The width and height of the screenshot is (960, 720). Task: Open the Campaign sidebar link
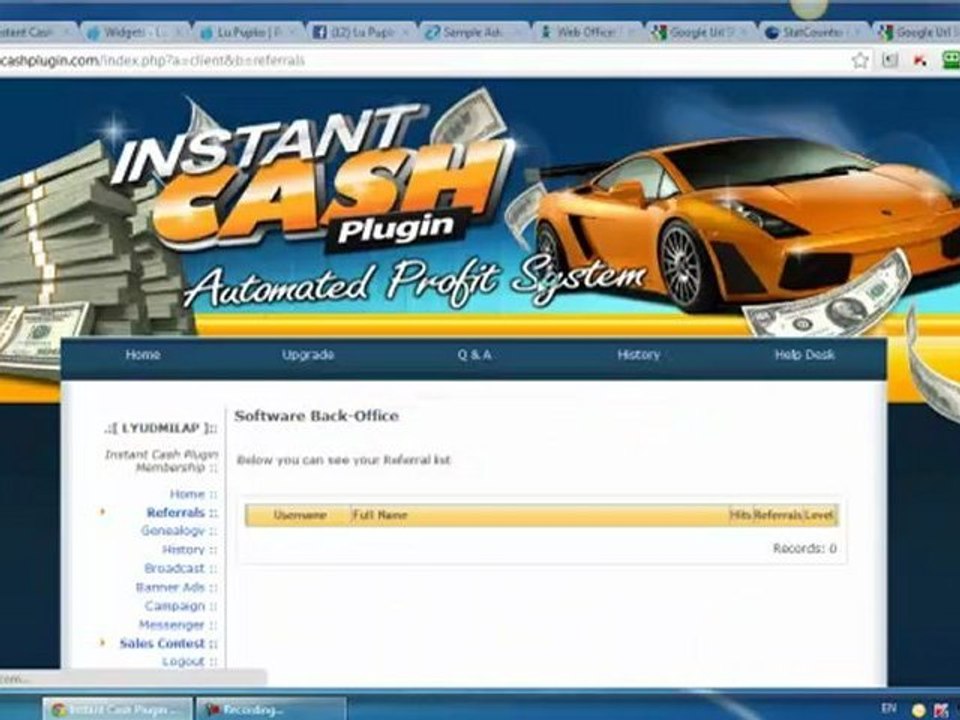click(x=175, y=606)
